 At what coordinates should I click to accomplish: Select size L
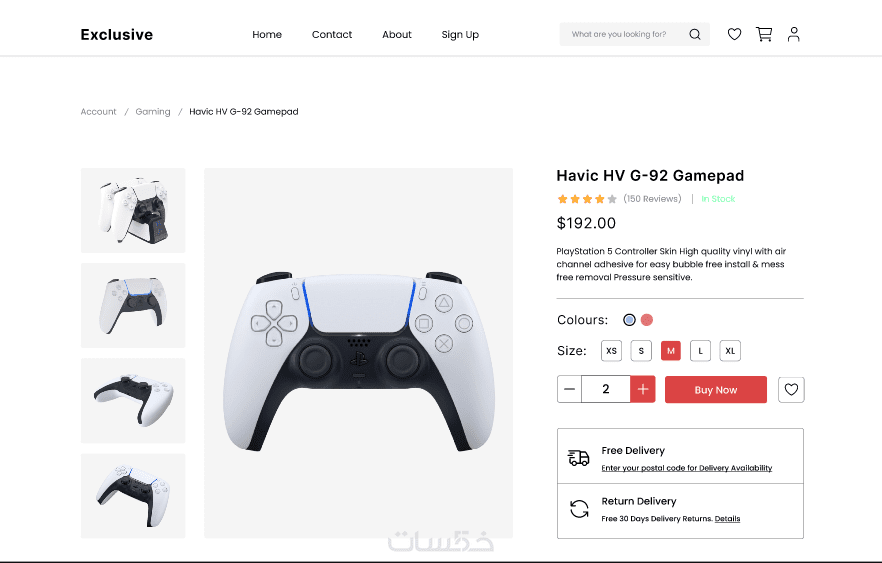(700, 350)
